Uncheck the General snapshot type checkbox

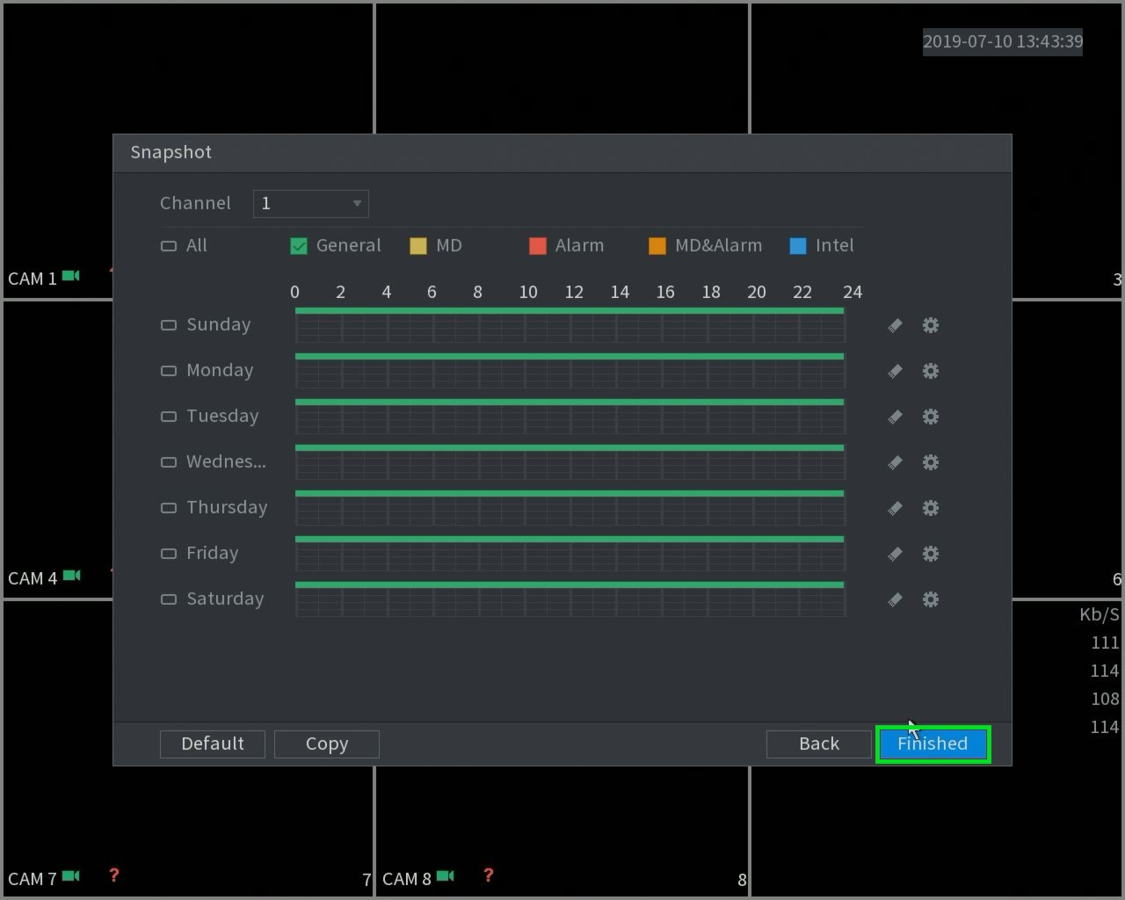coord(299,246)
